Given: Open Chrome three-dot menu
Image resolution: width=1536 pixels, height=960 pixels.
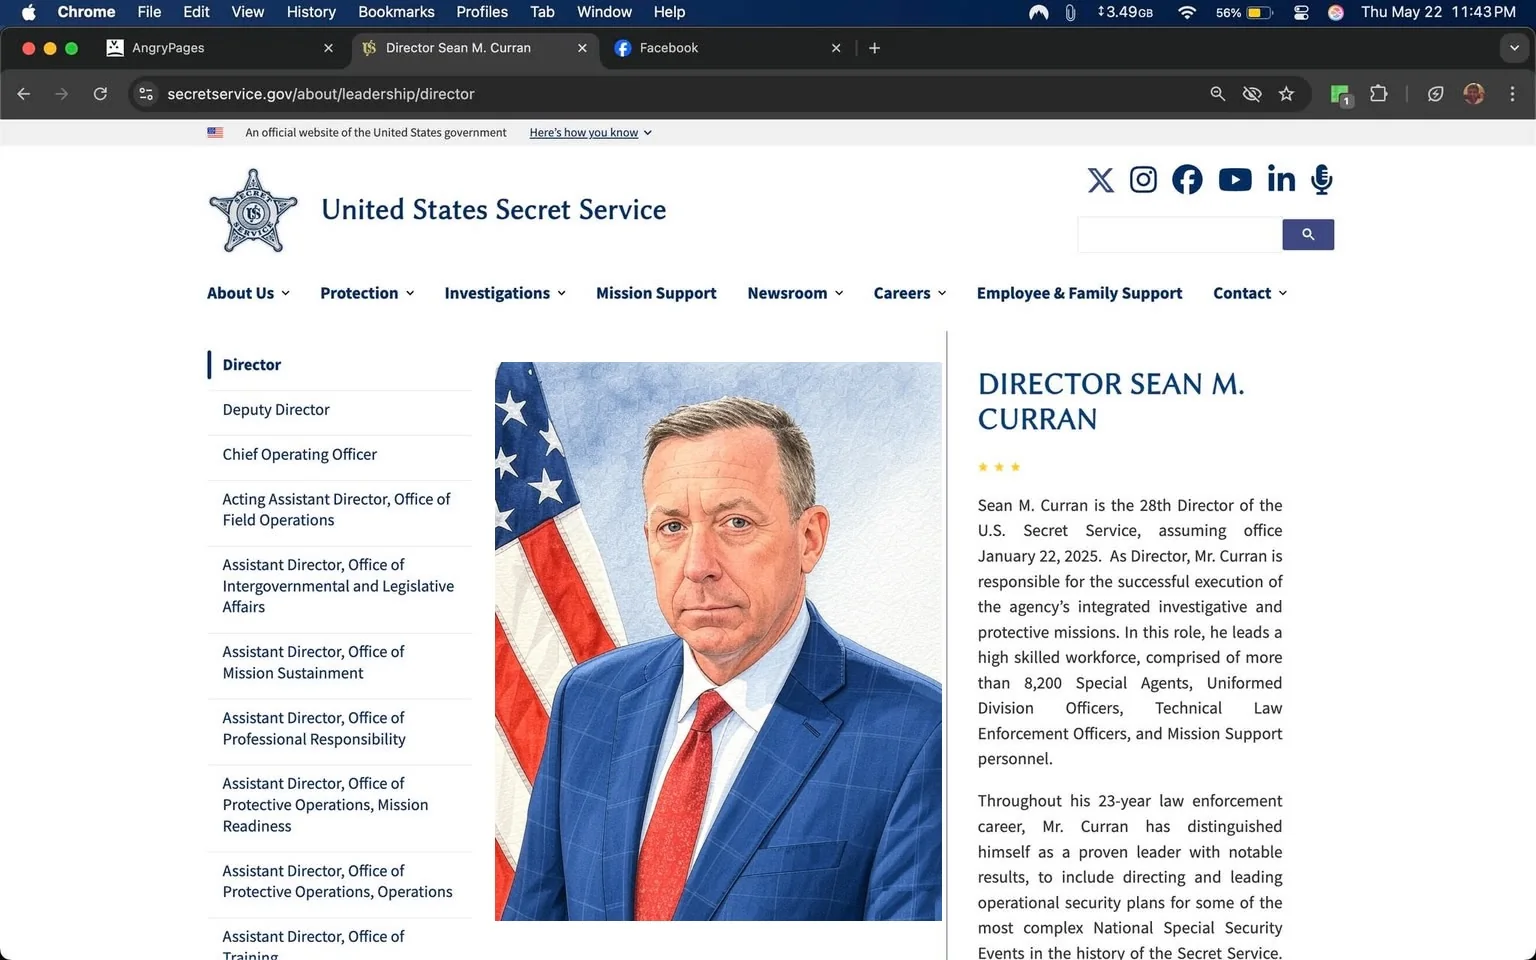Looking at the screenshot, I should pyautogui.click(x=1512, y=94).
